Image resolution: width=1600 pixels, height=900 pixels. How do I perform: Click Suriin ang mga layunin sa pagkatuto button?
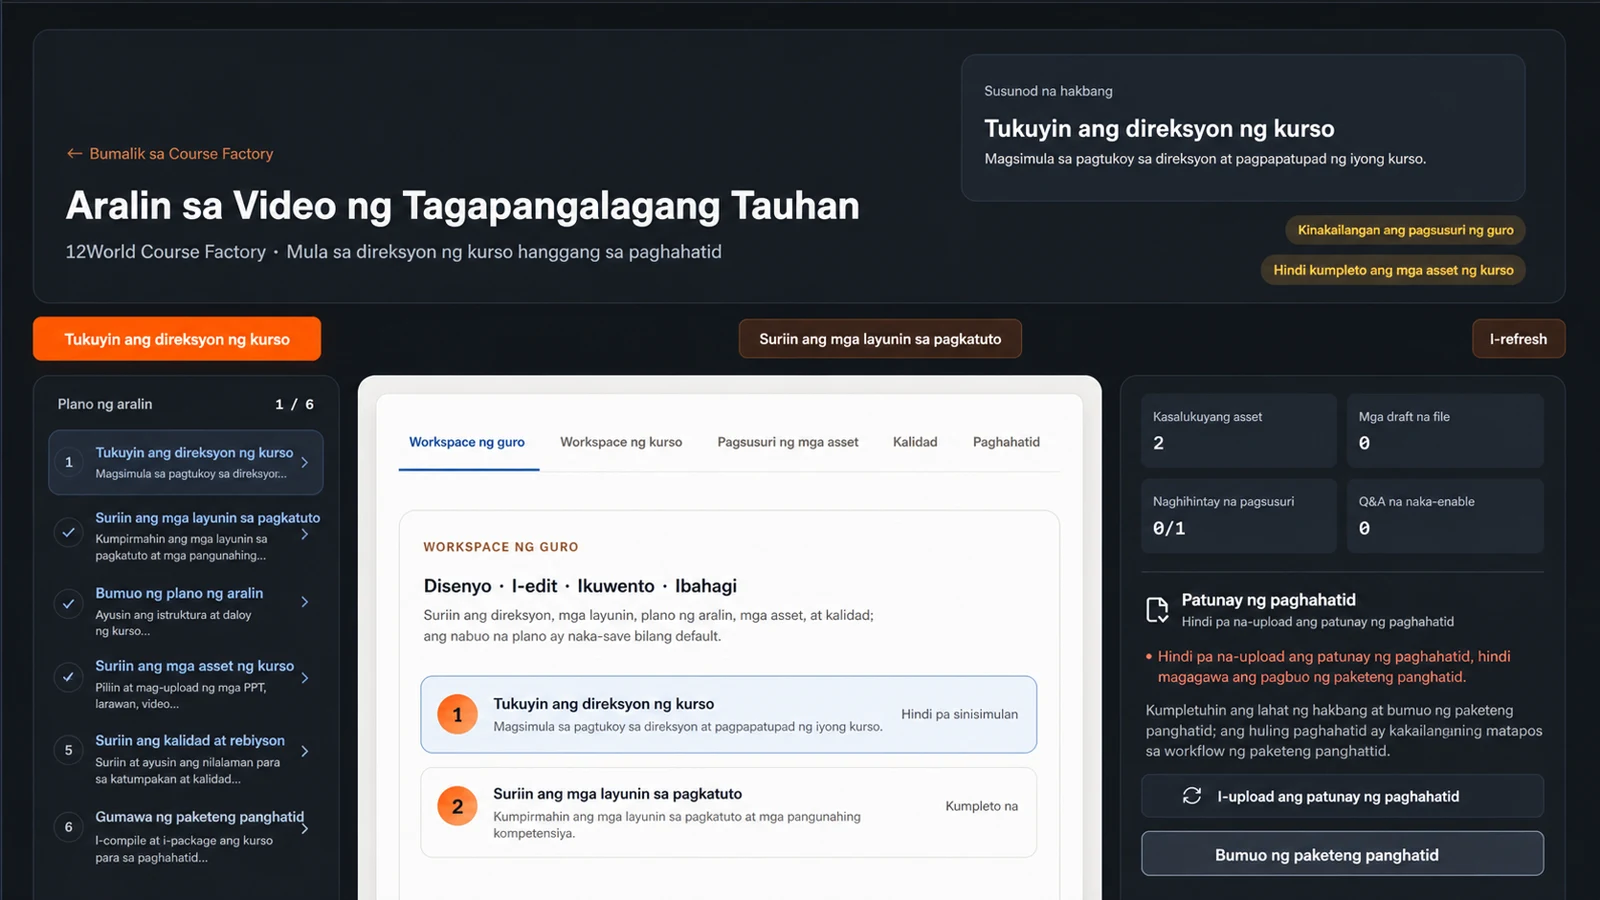pos(880,339)
